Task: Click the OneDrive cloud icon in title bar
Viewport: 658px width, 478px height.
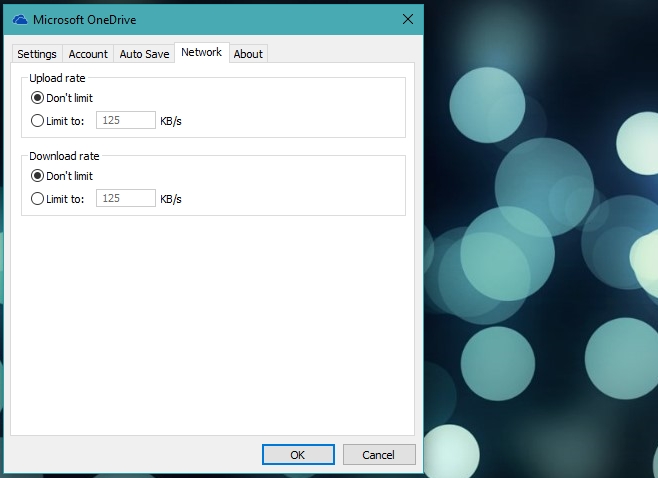Action: [x=20, y=20]
